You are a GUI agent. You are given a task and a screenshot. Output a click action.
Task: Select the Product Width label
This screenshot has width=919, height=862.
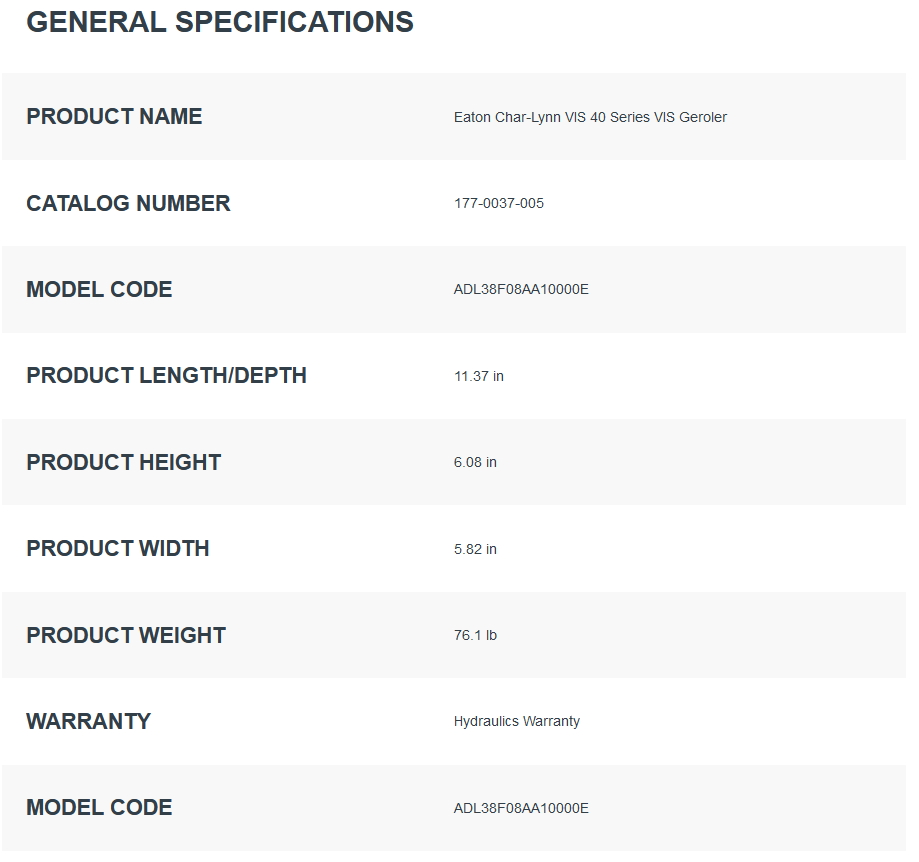pyautogui.click(x=118, y=548)
